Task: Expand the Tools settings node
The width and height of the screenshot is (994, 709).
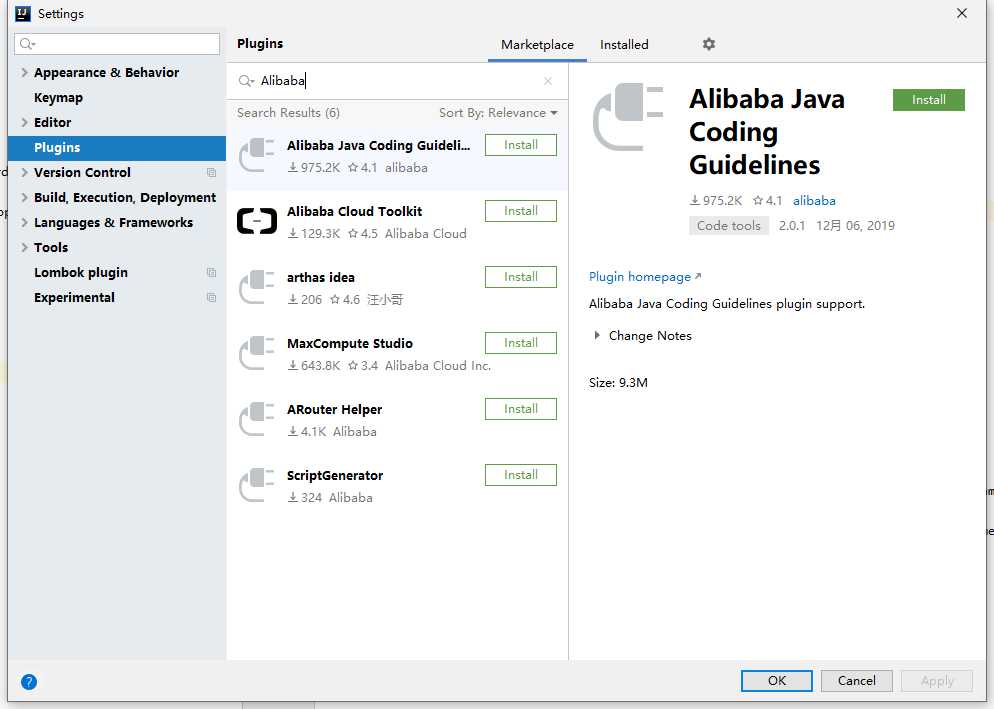Action: 24,247
